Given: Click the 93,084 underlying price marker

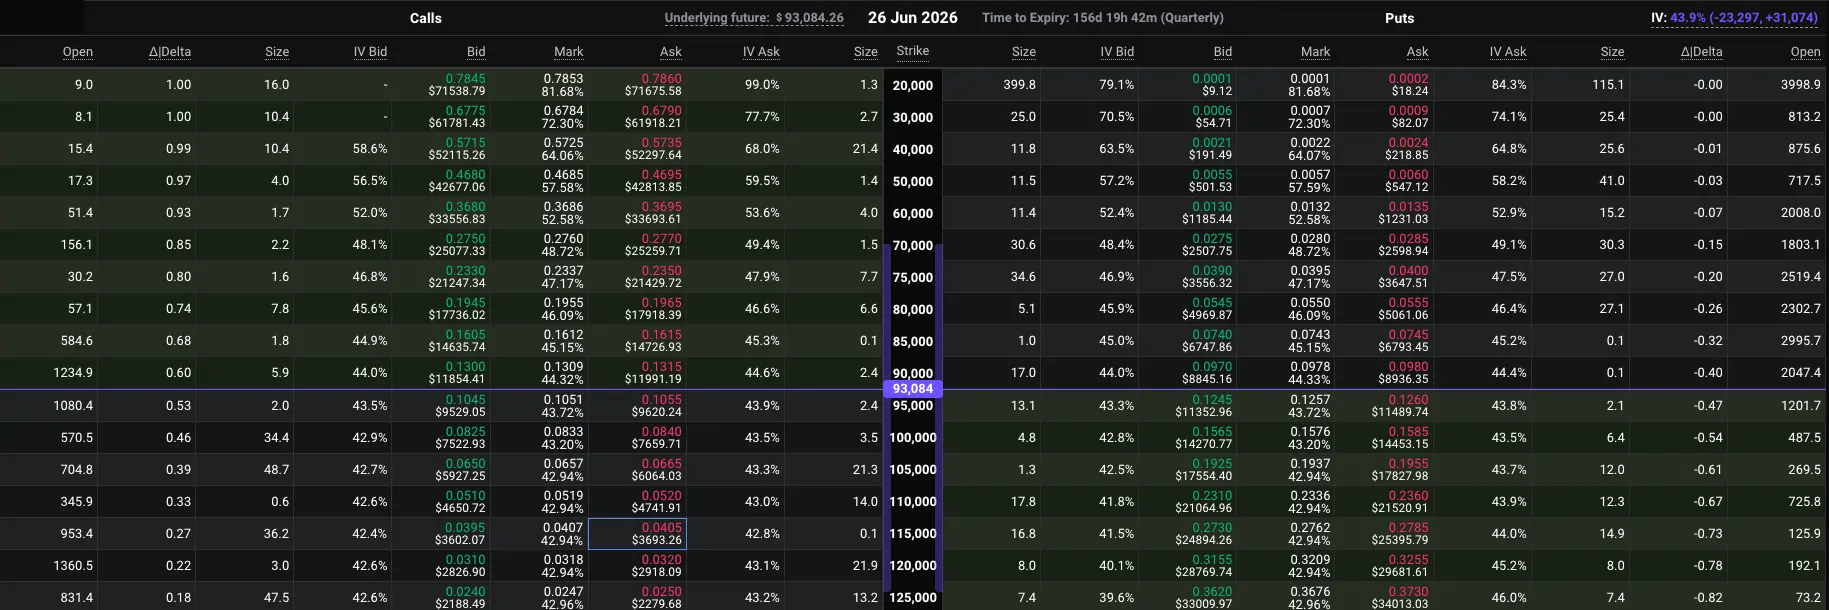Looking at the screenshot, I should 913,389.
